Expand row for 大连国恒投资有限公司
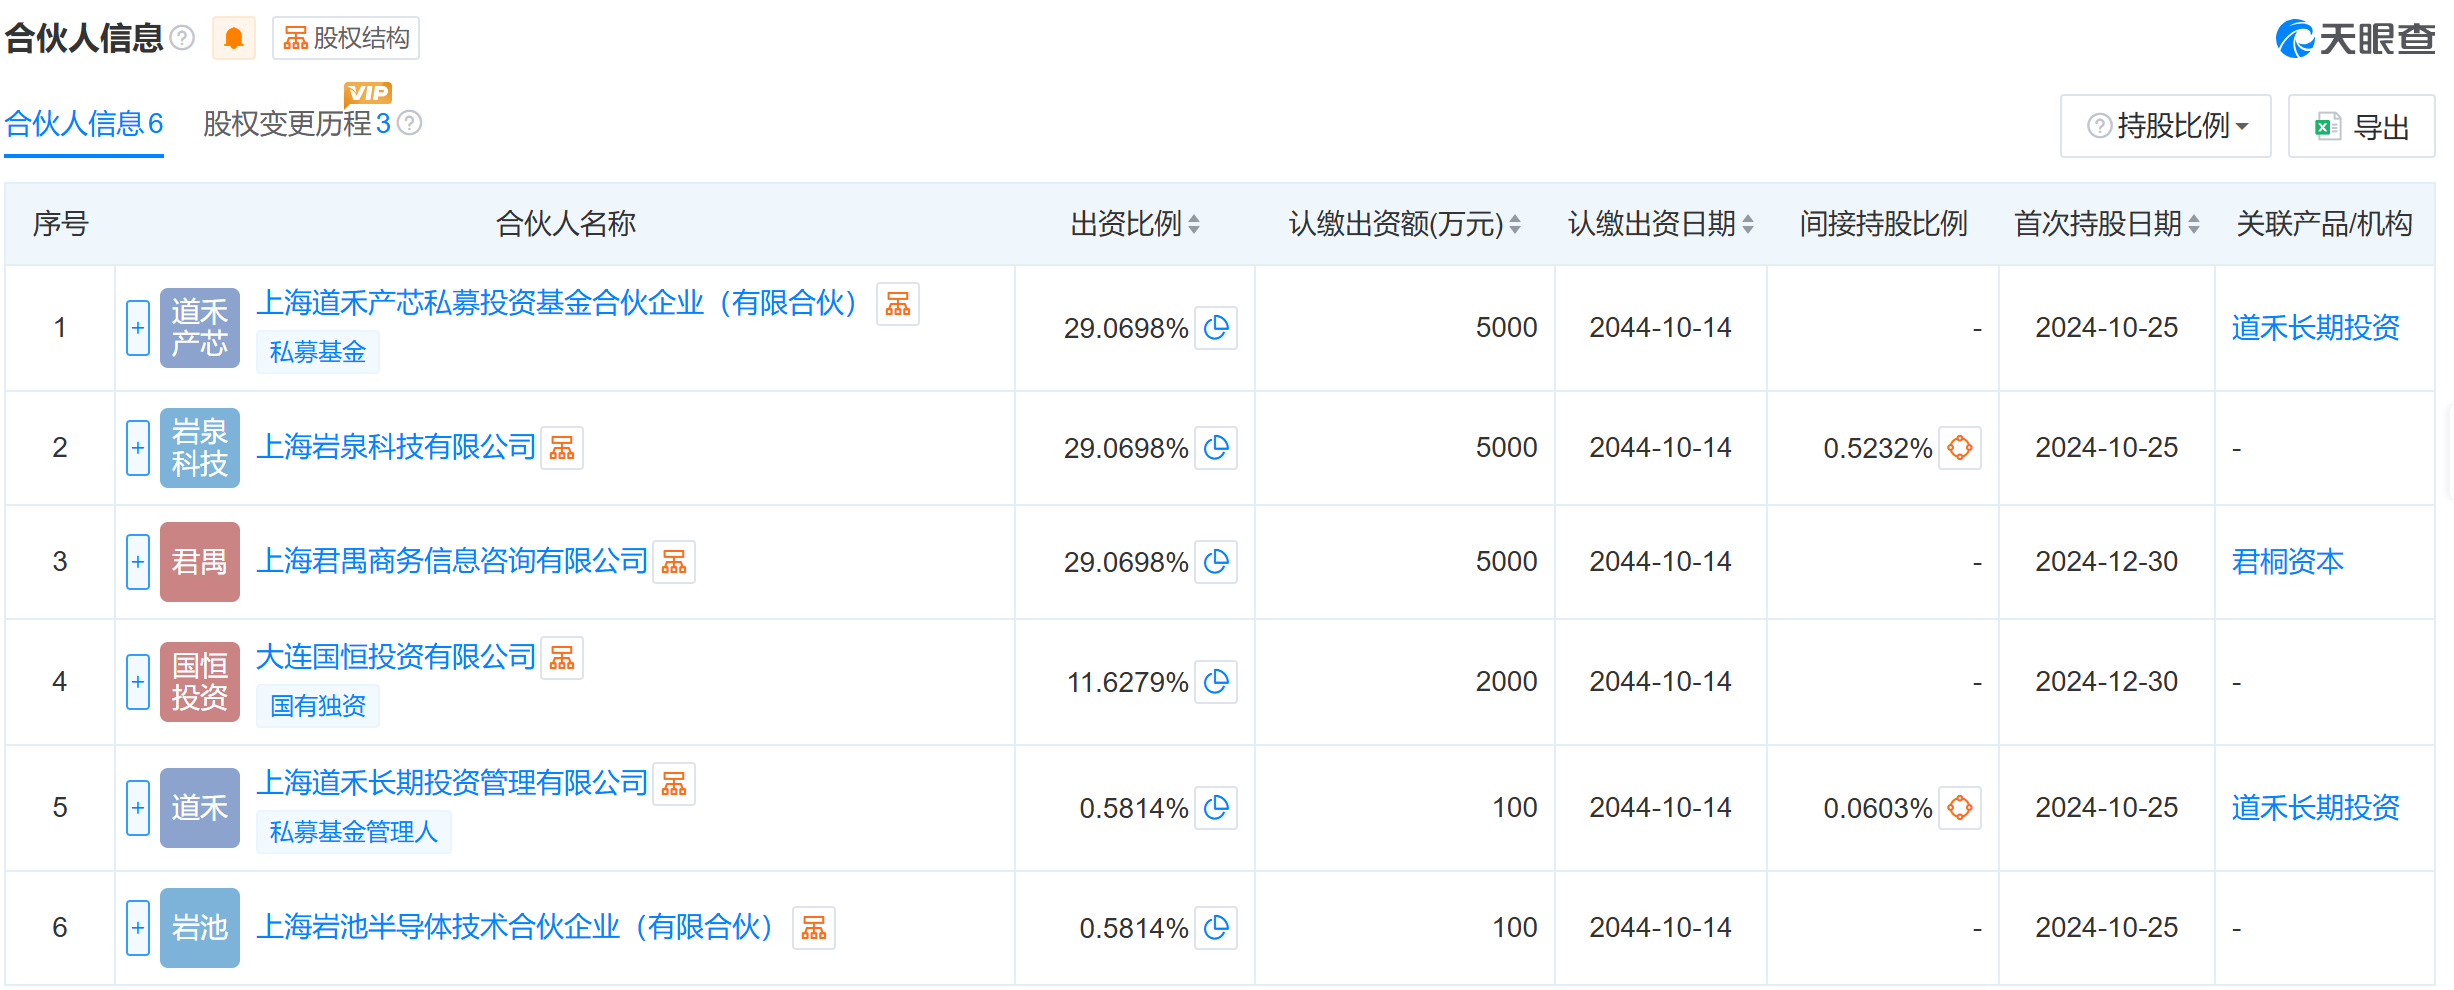The height and width of the screenshot is (990, 2454). click(x=138, y=682)
